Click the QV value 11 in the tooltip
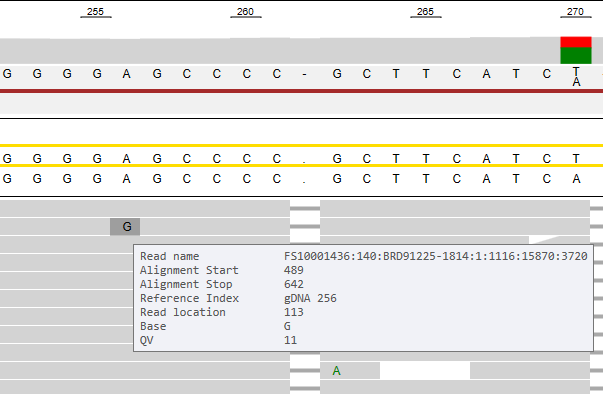603x394 pixels. point(290,340)
